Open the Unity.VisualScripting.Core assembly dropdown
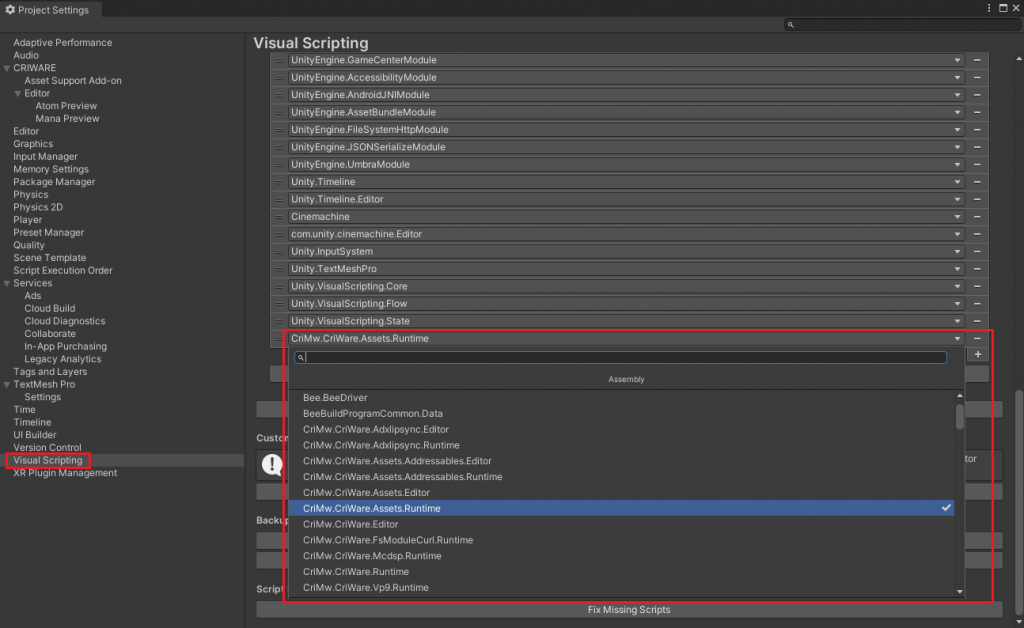 pos(959,286)
